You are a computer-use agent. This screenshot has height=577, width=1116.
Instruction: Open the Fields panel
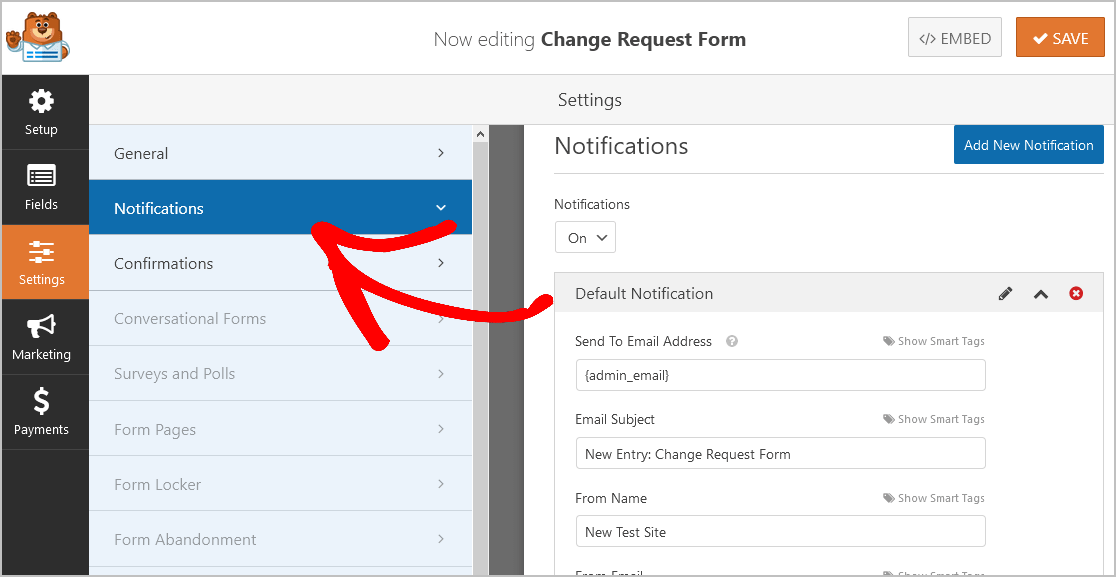pos(41,187)
